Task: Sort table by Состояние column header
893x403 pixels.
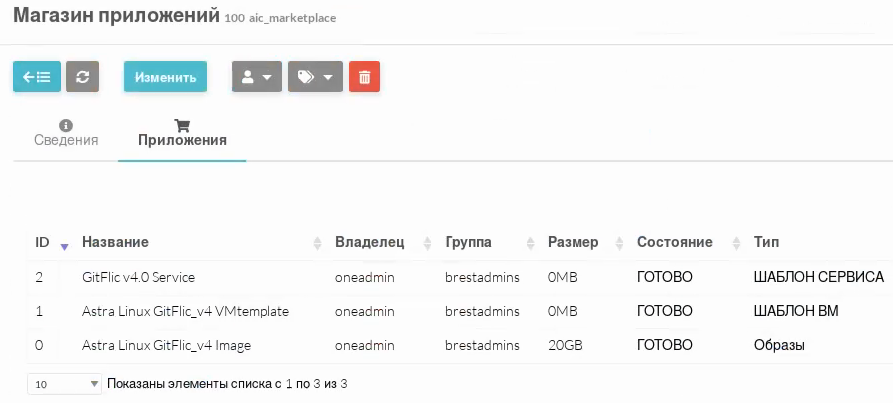Action: (674, 243)
